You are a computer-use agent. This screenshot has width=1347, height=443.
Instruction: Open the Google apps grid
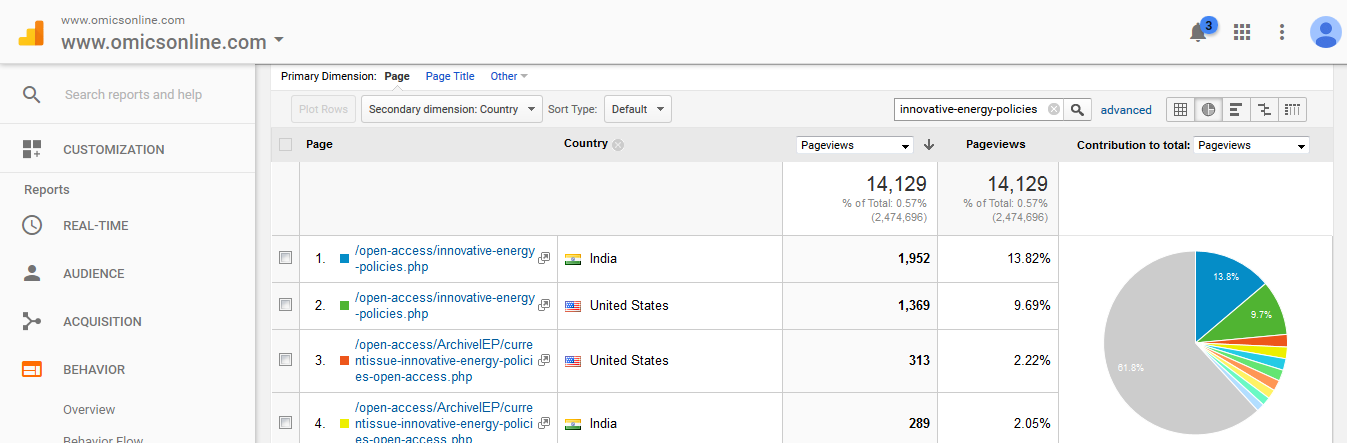point(1242,32)
